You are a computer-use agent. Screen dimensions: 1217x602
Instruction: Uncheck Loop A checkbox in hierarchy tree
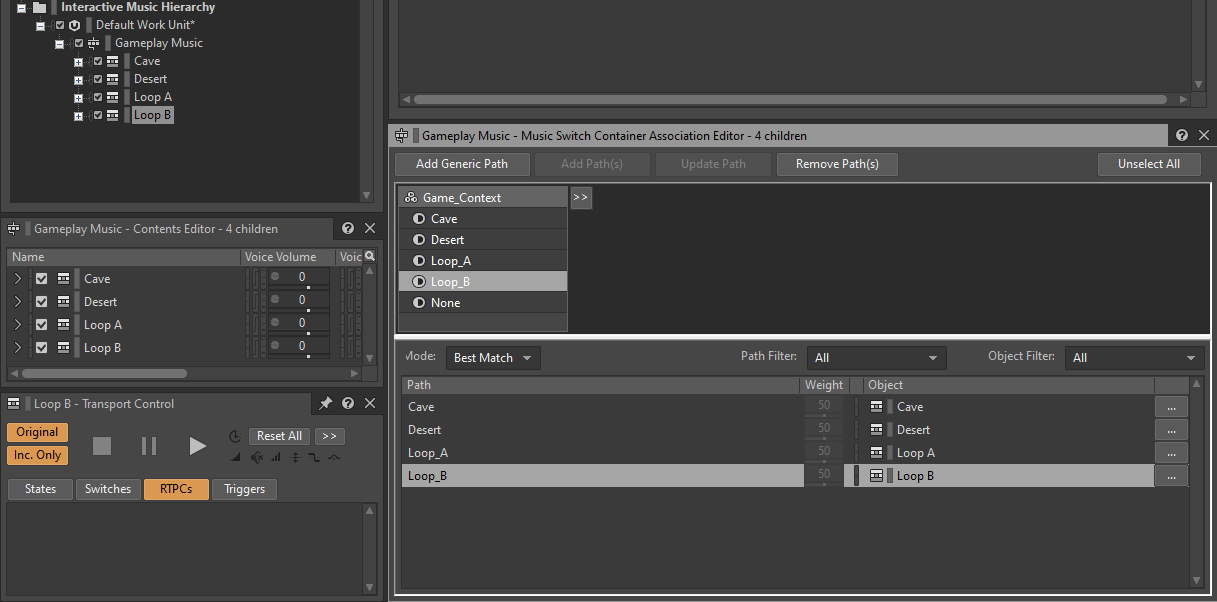click(98, 97)
